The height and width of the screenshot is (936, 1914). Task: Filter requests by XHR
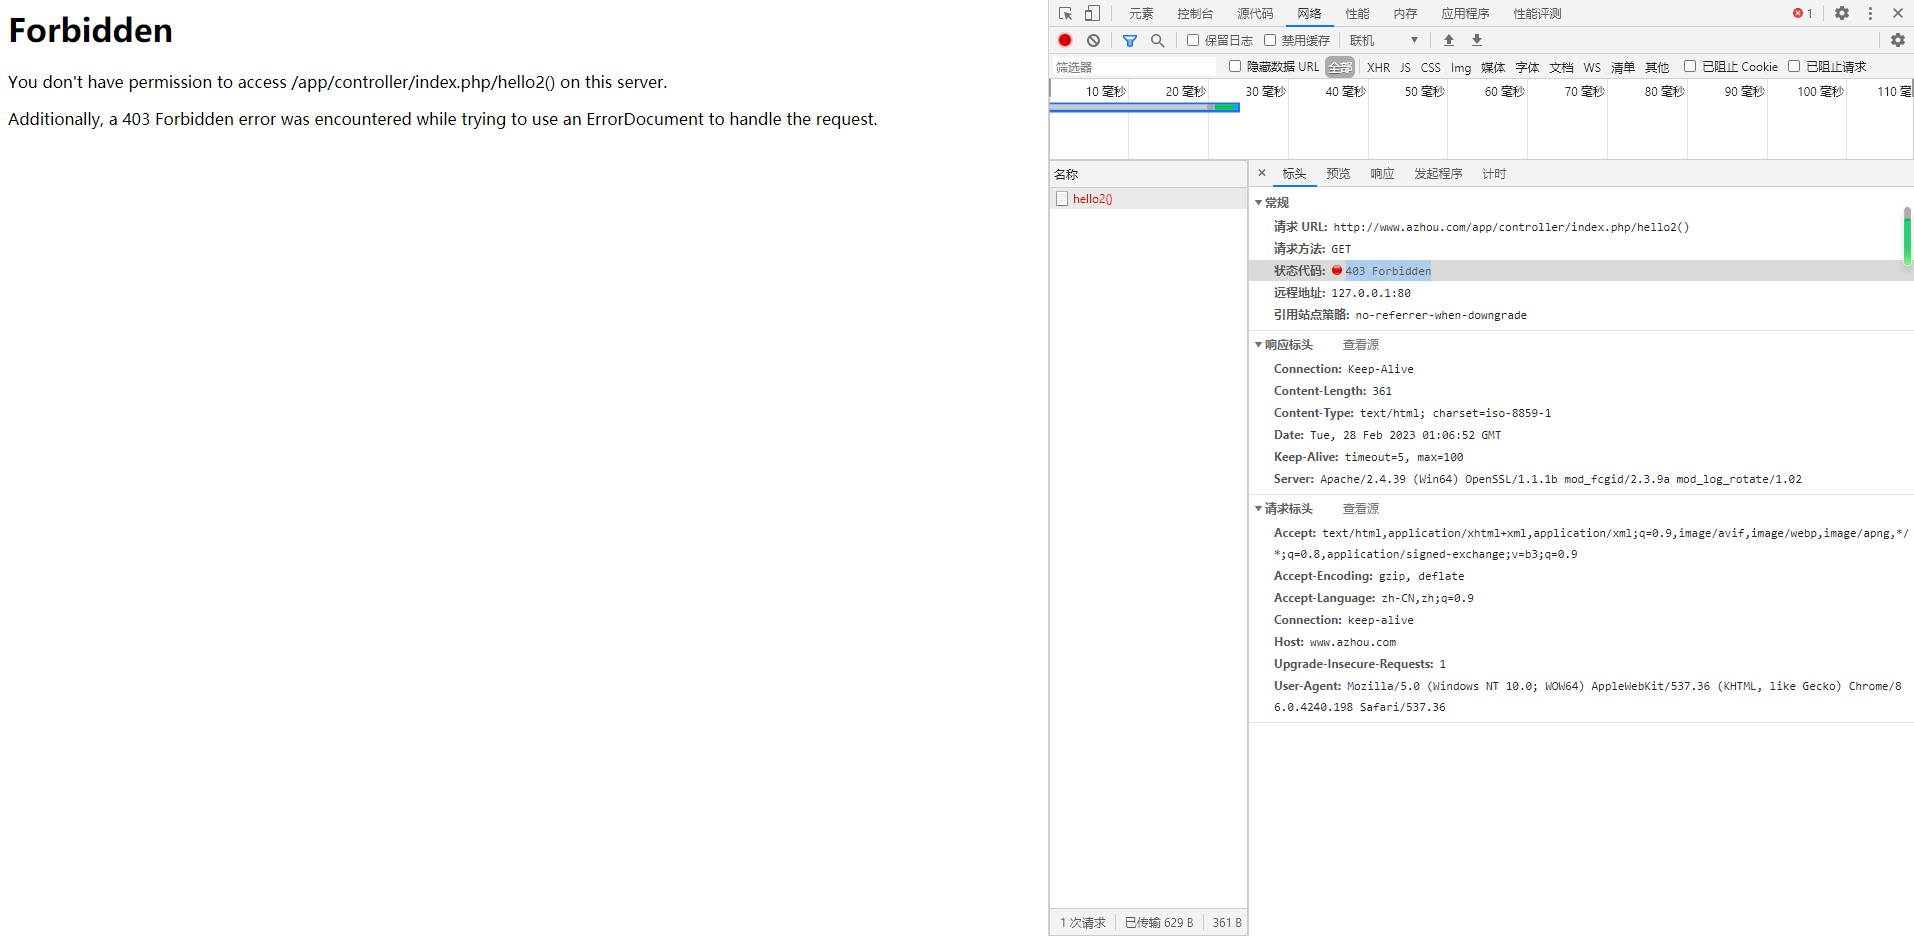[x=1378, y=67]
